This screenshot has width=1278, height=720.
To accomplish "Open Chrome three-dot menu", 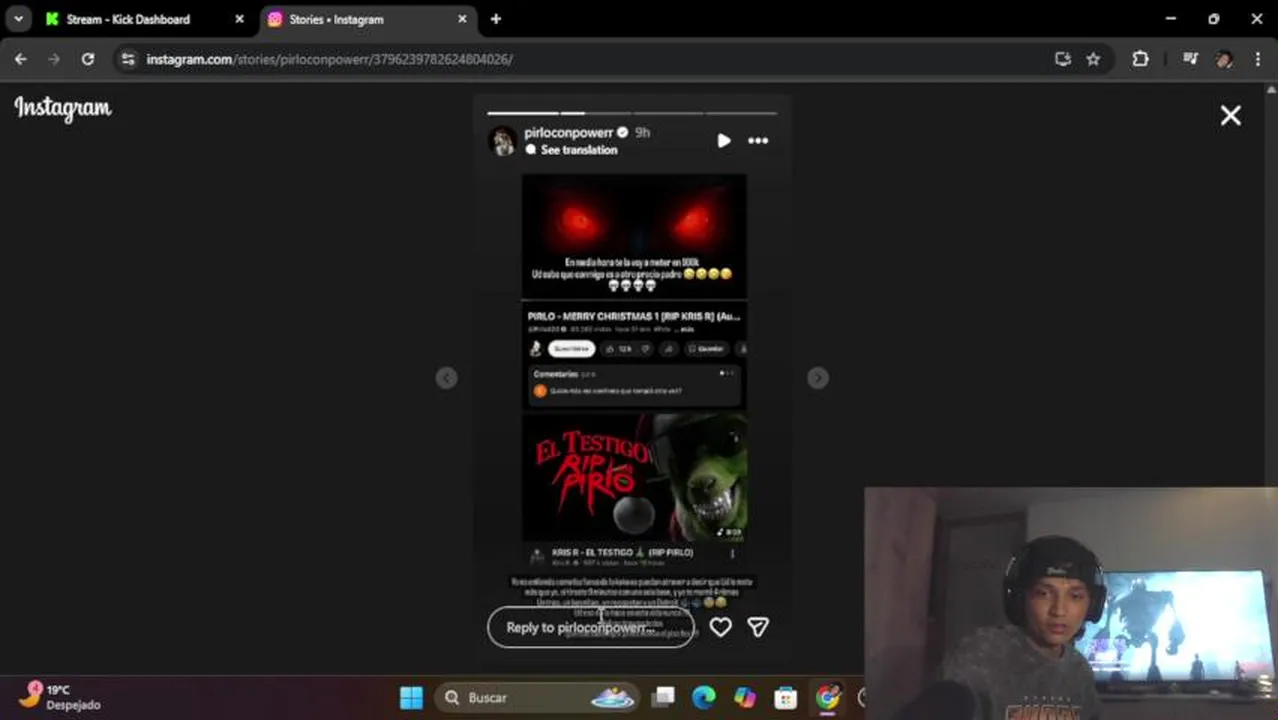I will point(1258,59).
